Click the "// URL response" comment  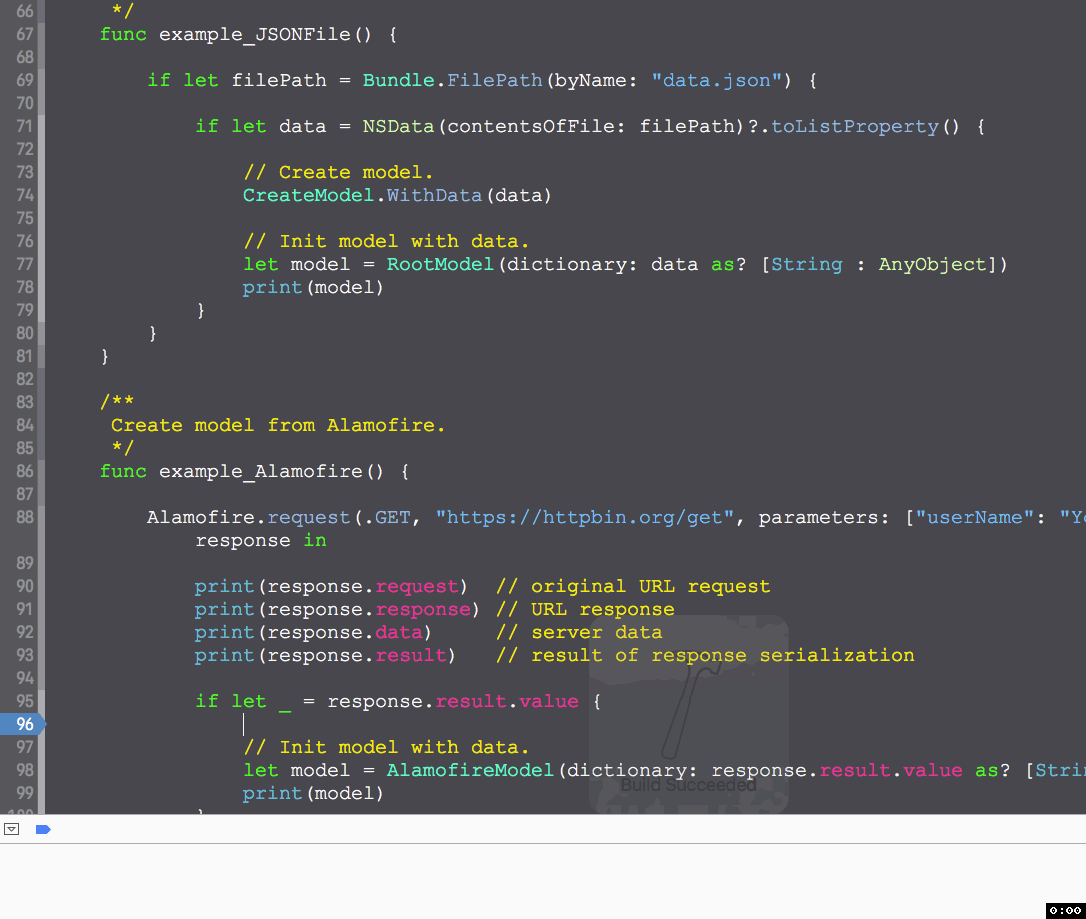point(585,609)
